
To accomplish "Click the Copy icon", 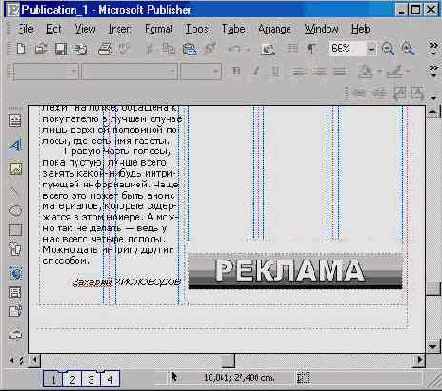I will (x=169, y=49).
